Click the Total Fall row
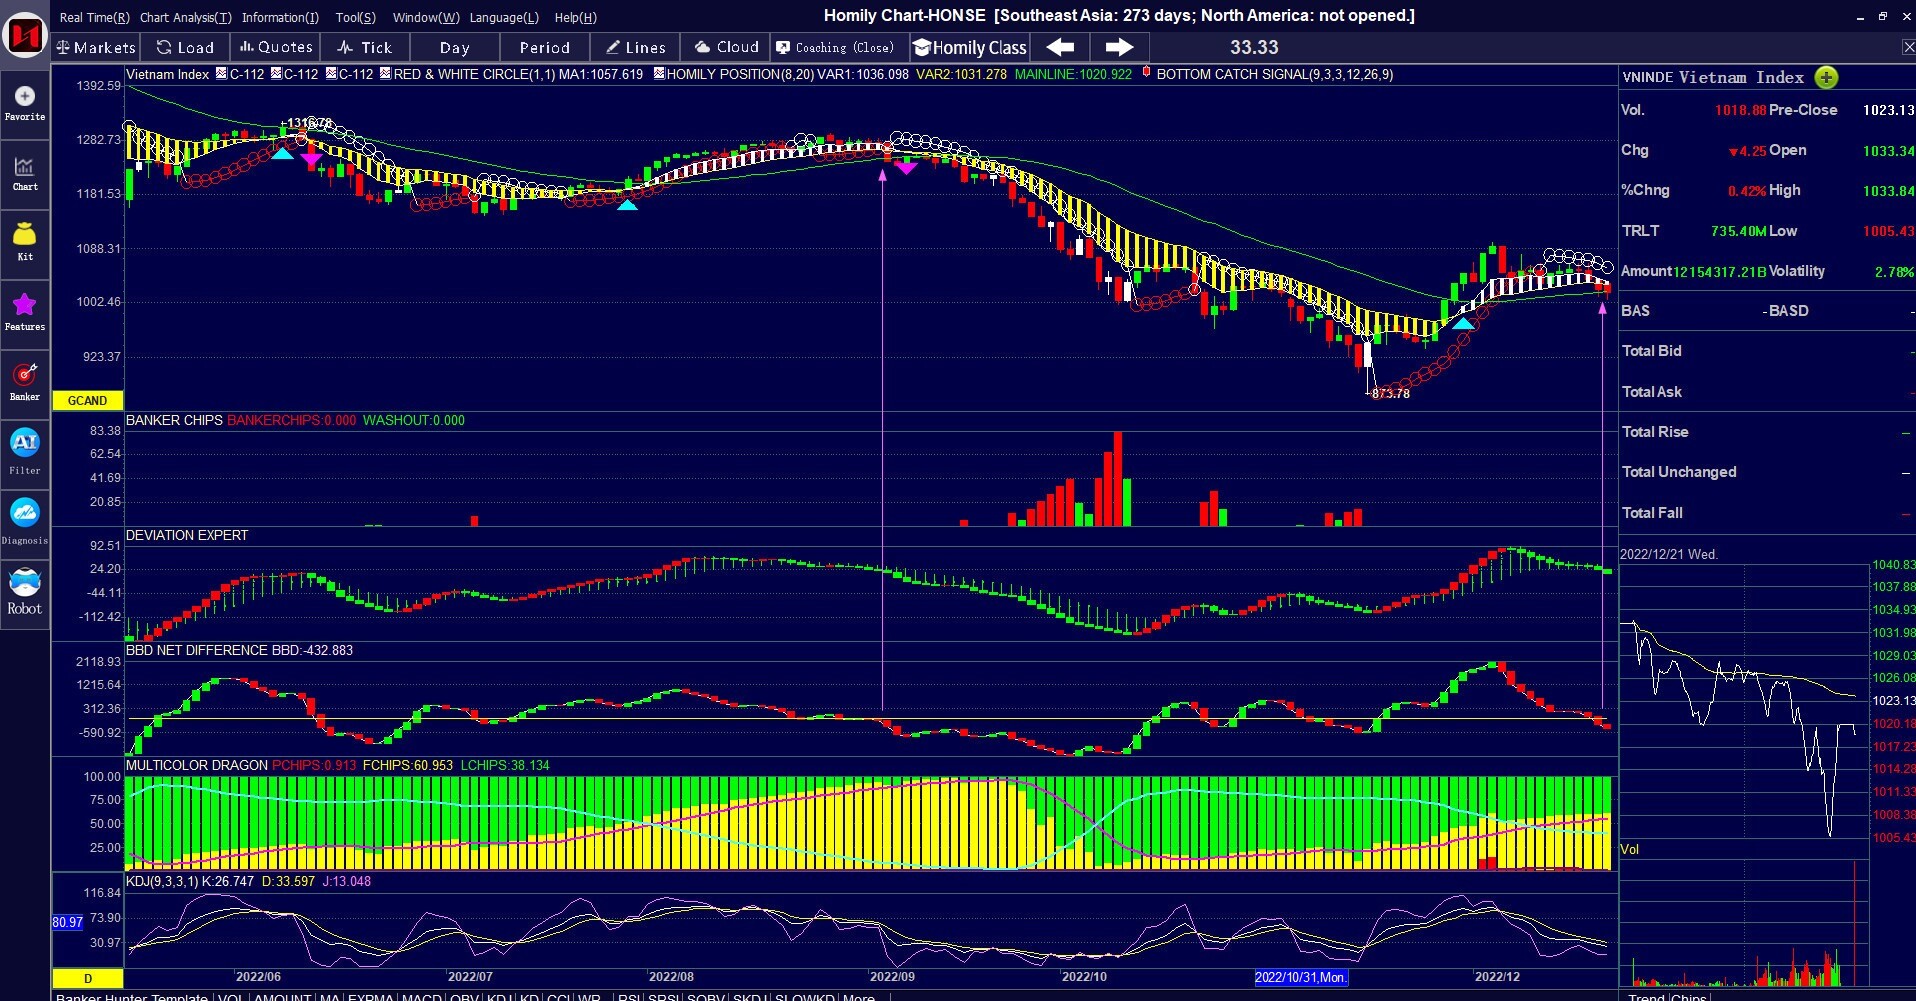 [x=1766, y=513]
